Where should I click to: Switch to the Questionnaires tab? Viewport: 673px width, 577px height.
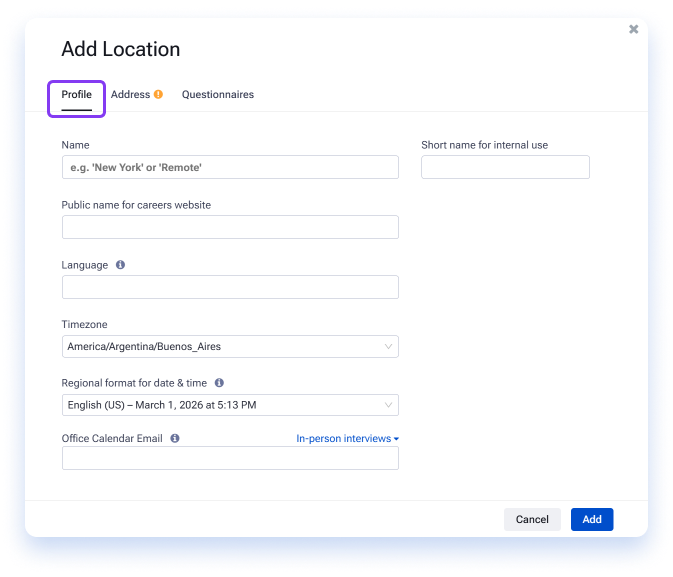point(218,94)
